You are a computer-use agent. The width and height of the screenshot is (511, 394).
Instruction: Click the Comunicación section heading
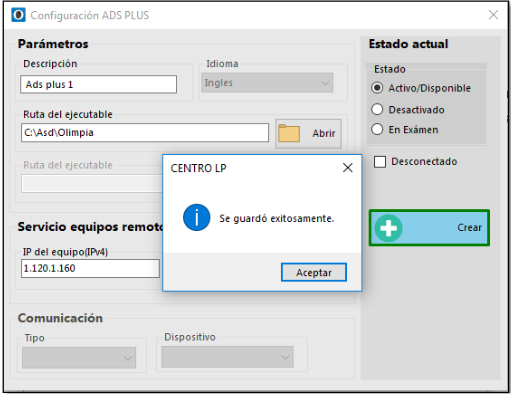point(60,318)
